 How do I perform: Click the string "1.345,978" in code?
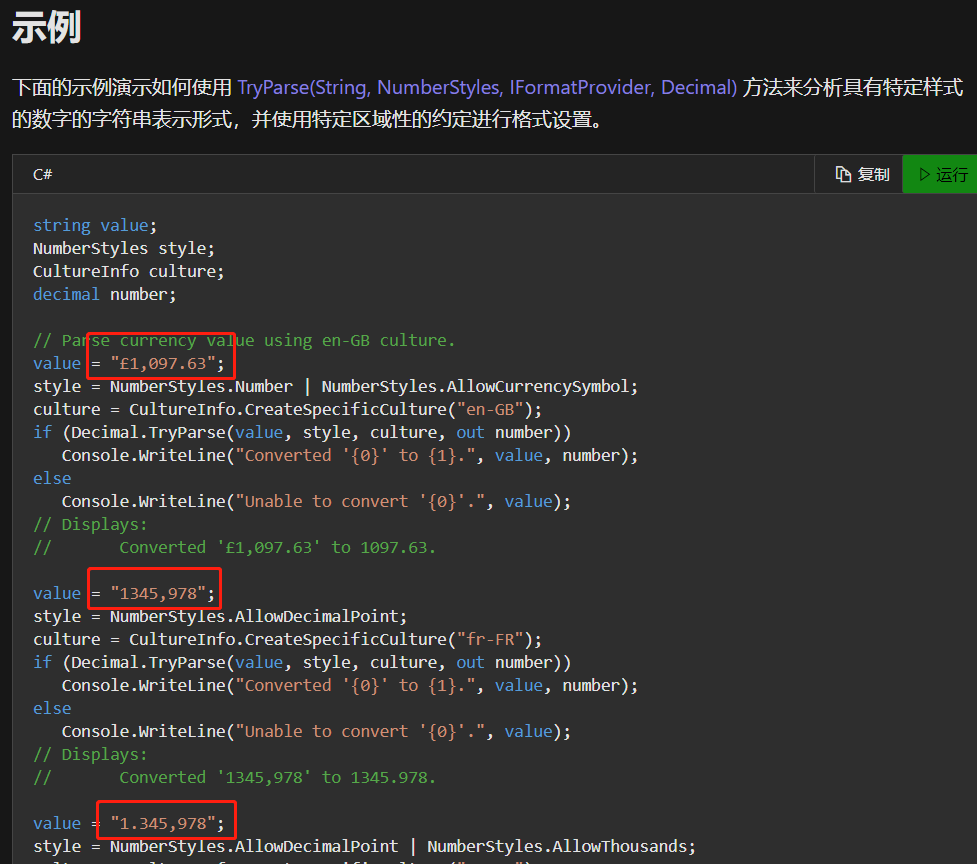[x=163, y=823]
